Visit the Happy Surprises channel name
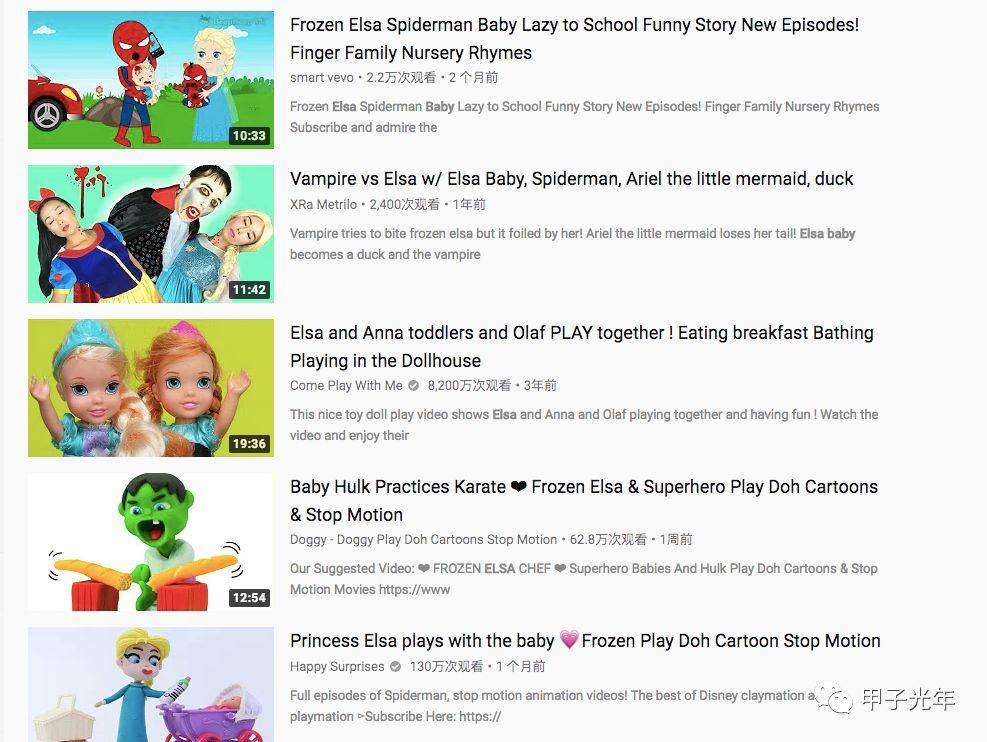This screenshot has height=742, width=987. [337, 666]
